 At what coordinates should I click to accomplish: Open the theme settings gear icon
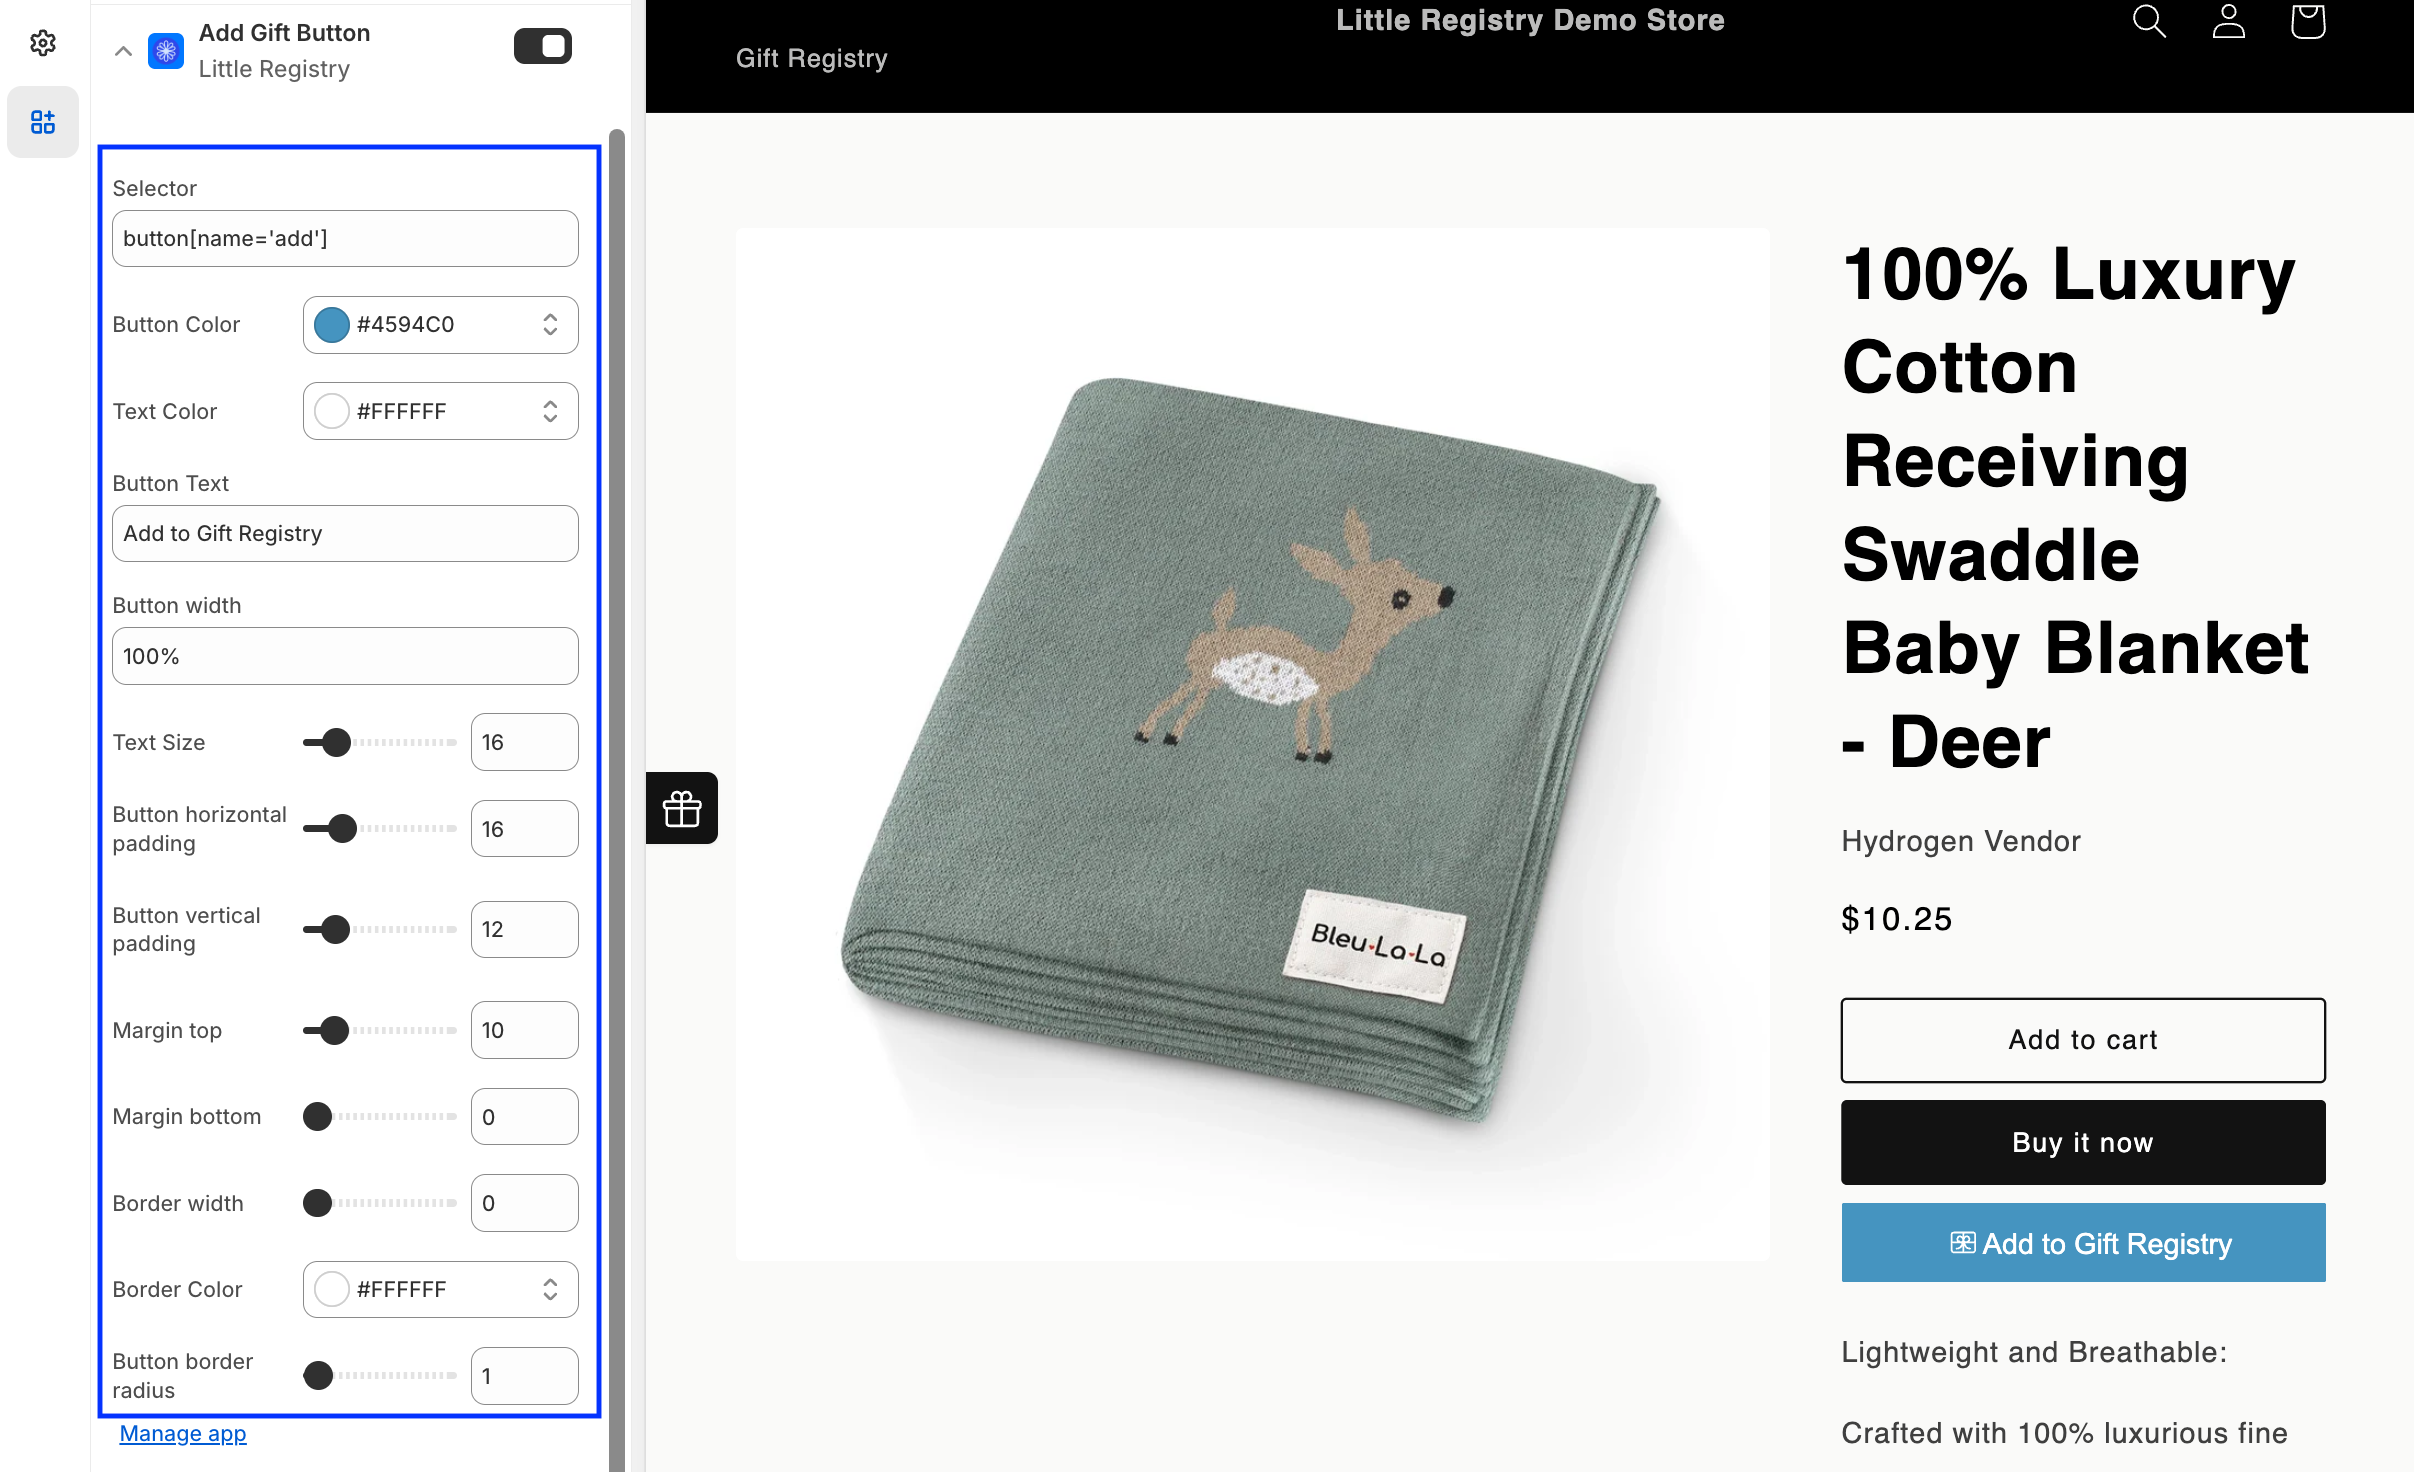tap(42, 43)
